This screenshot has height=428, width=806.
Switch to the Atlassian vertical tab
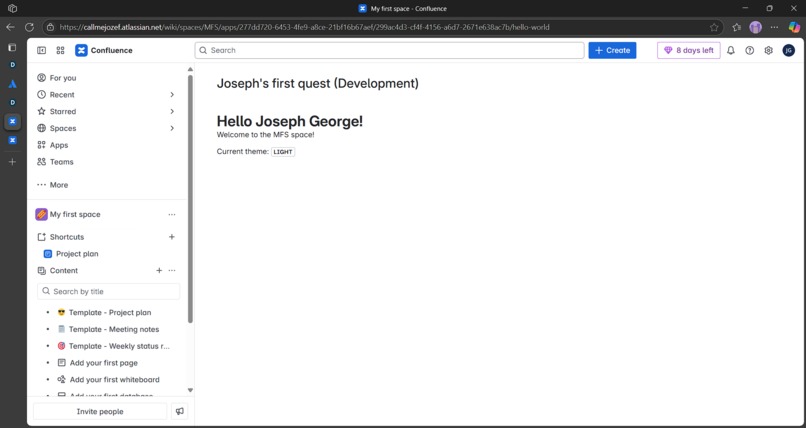(x=13, y=84)
